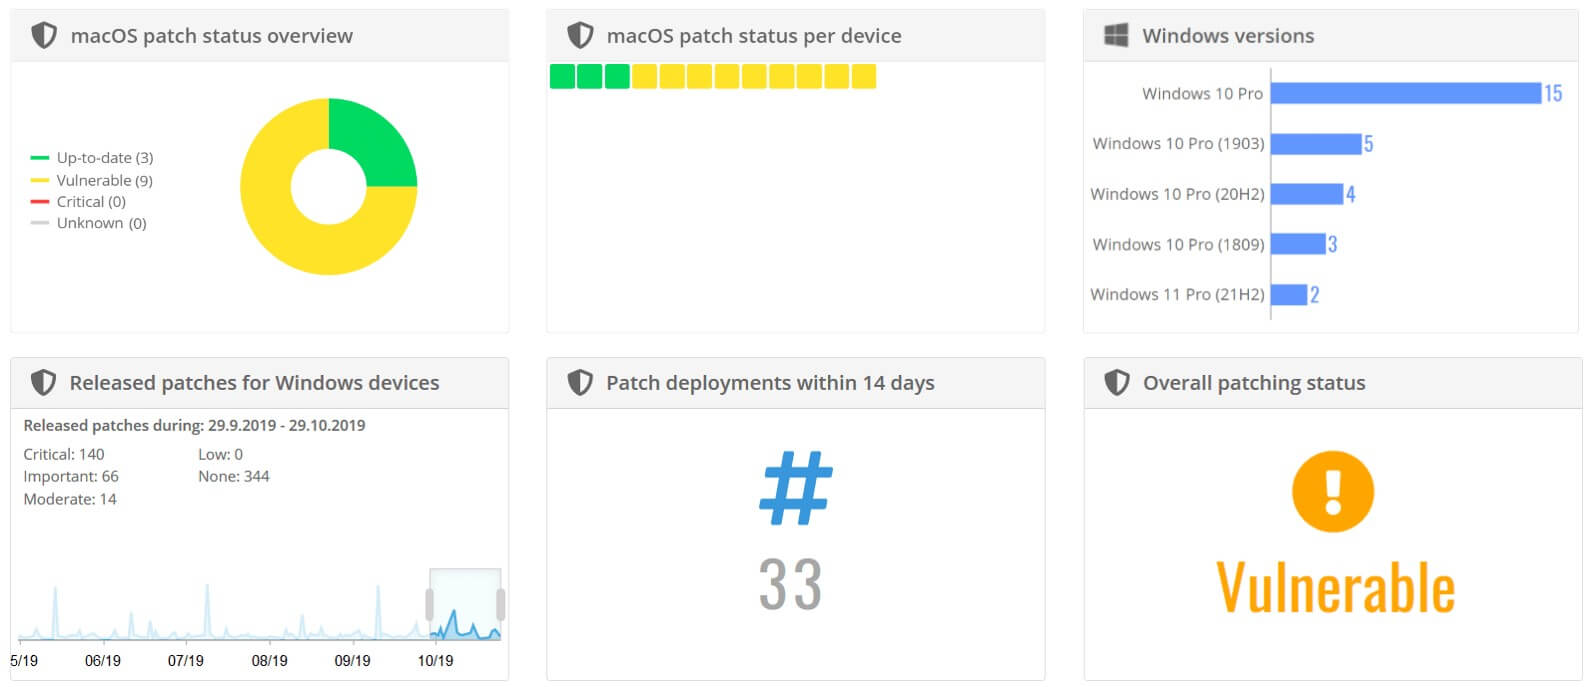1591x687 pixels.
Task: Click the 06/19 timeline axis label
Action: (x=103, y=661)
